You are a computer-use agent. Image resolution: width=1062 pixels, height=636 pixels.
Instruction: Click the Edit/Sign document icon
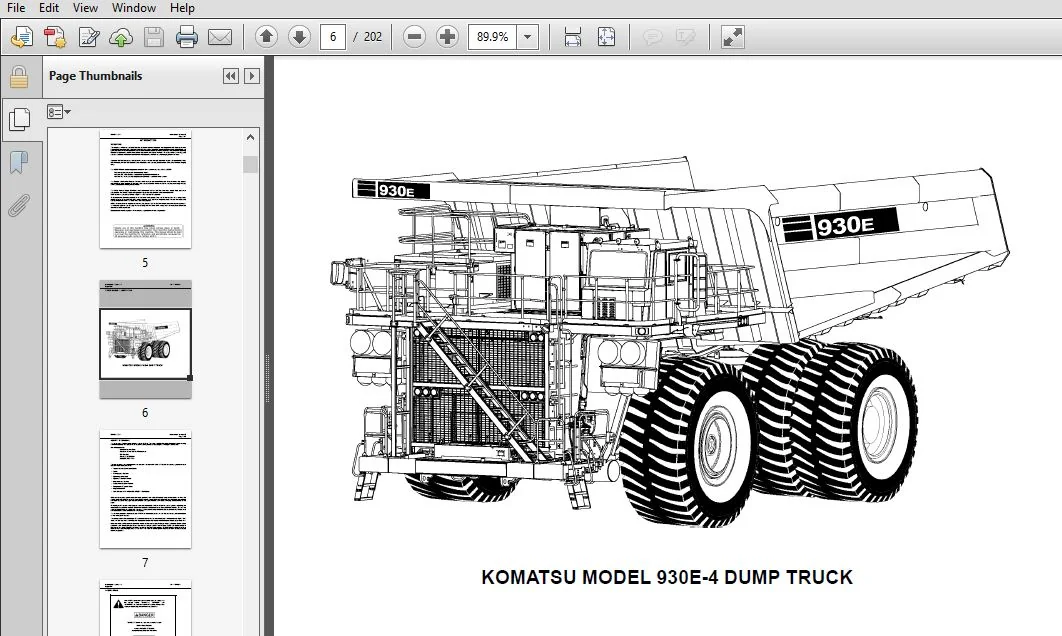(88, 37)
